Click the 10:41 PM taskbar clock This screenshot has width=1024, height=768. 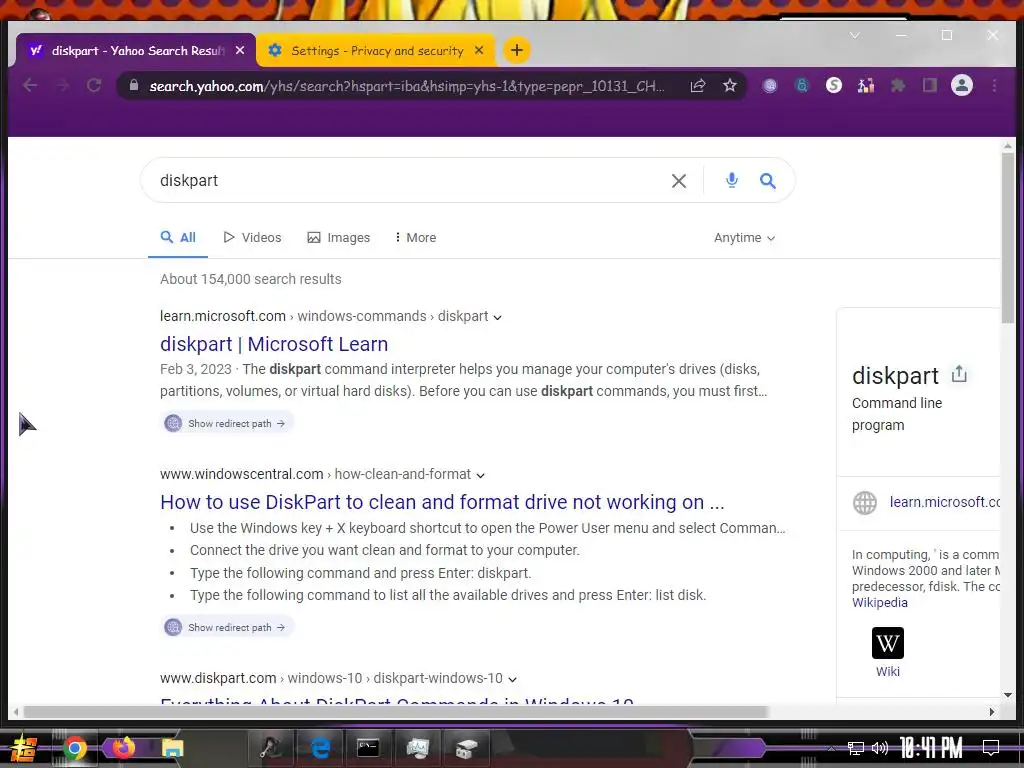[x=931, y=748]
